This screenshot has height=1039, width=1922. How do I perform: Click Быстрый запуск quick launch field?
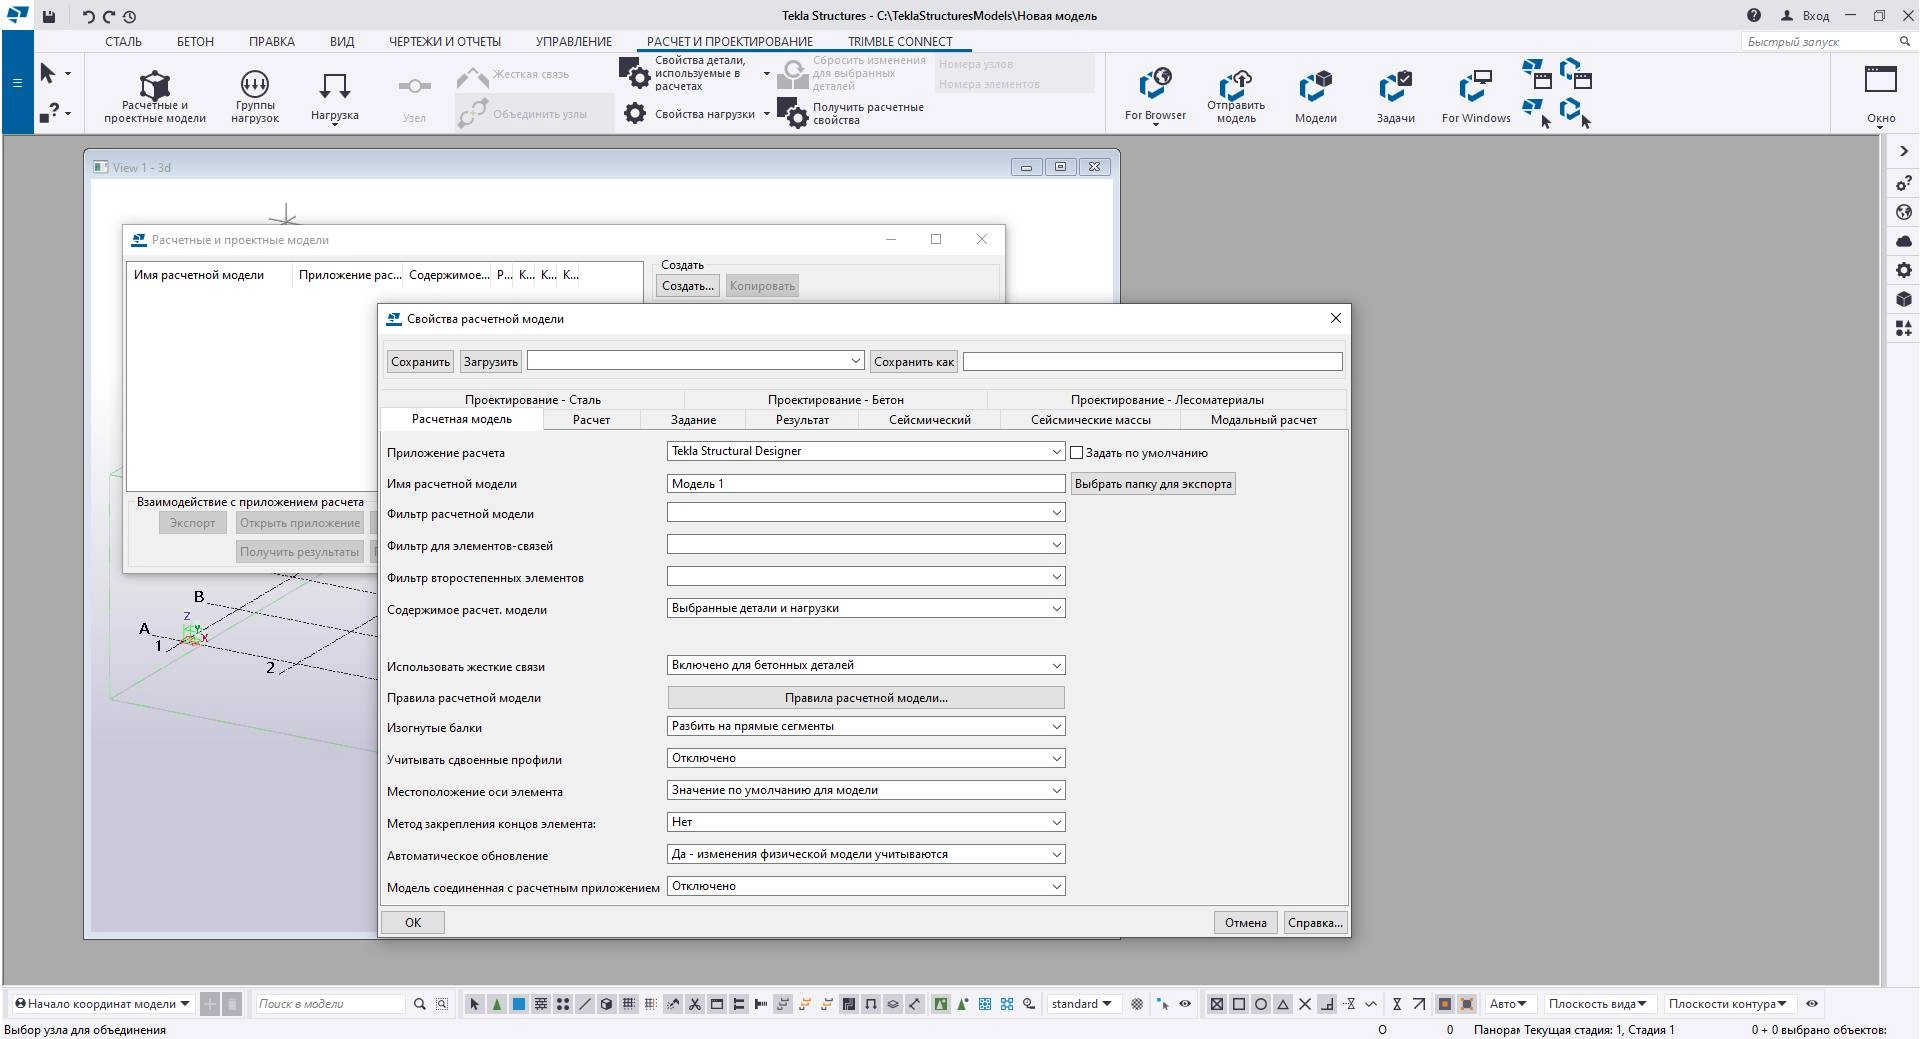click(1818, 42)
